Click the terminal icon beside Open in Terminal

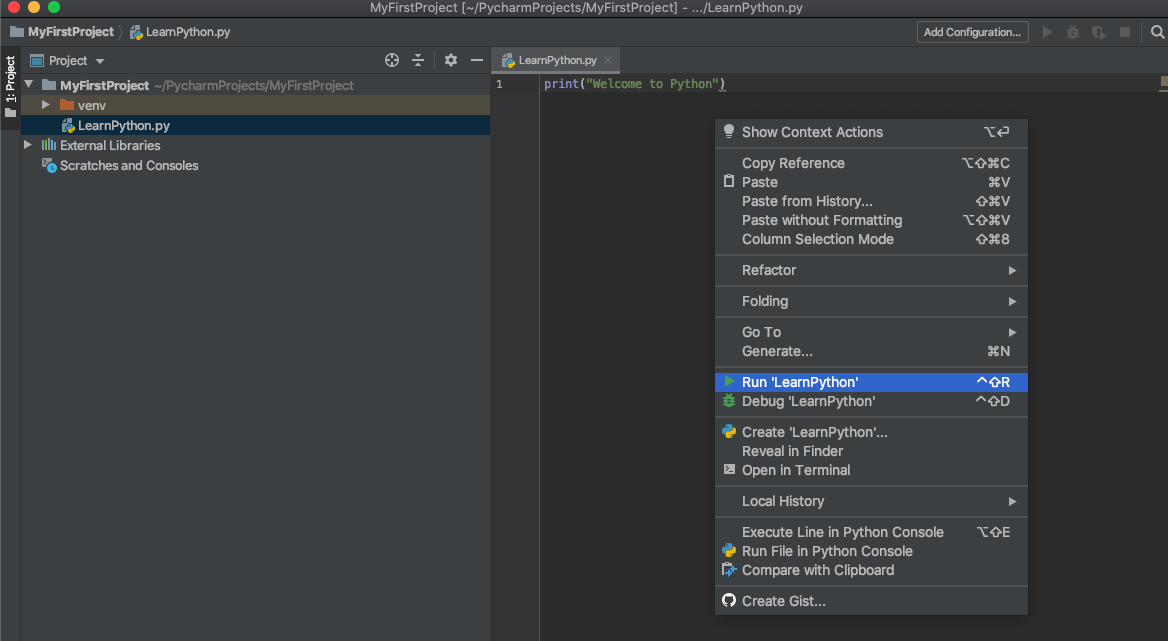[729, 470]
